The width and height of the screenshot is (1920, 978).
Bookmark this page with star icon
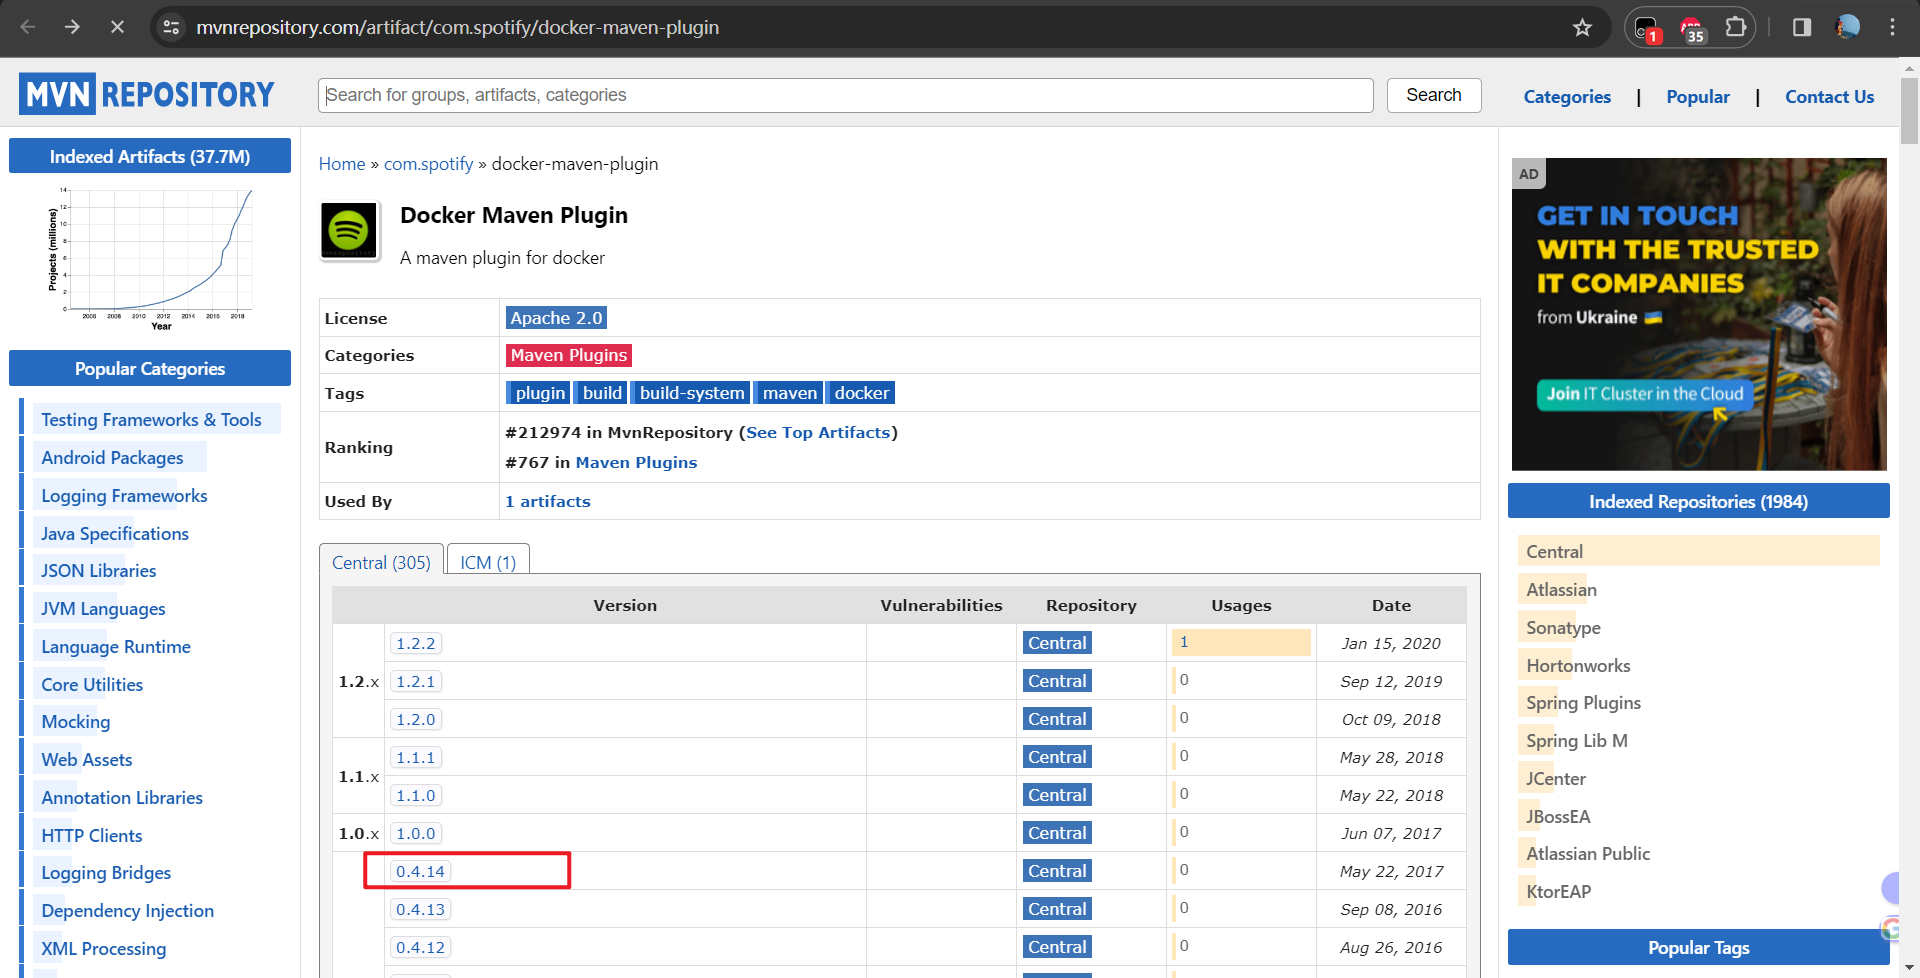(x=1582, y=27)
